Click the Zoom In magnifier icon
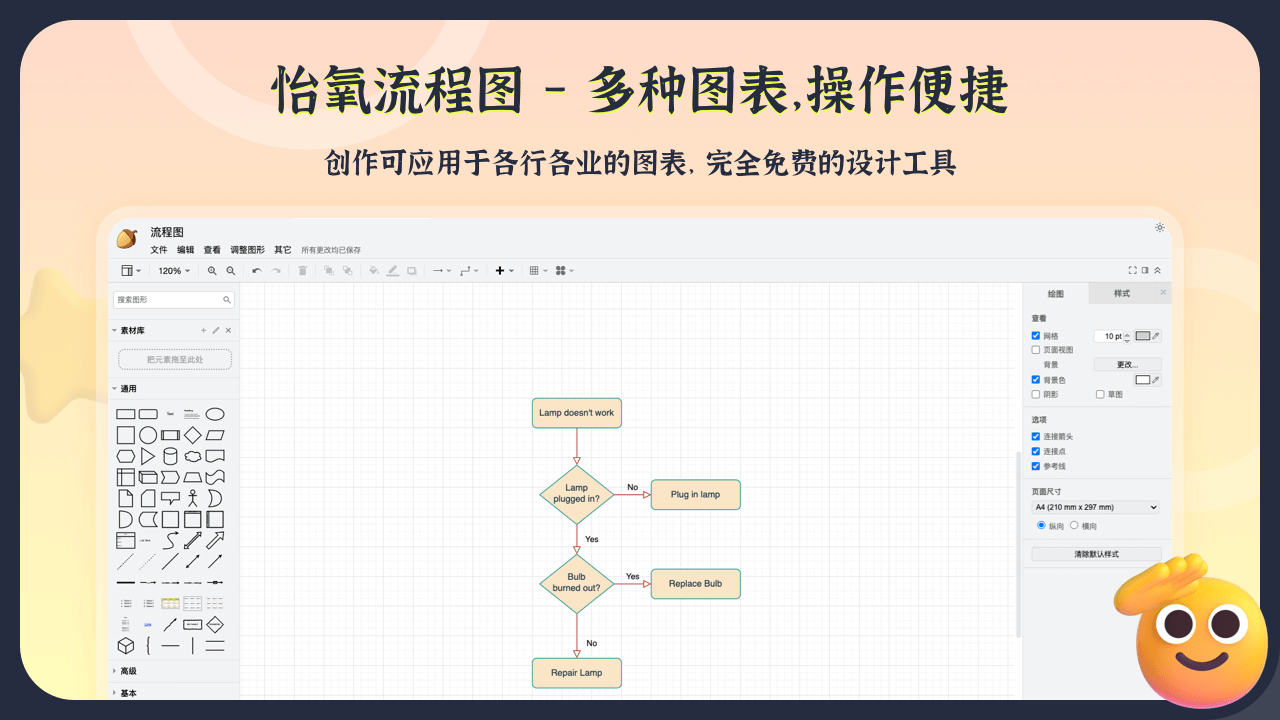1280x720 pixels. point(212,270)
